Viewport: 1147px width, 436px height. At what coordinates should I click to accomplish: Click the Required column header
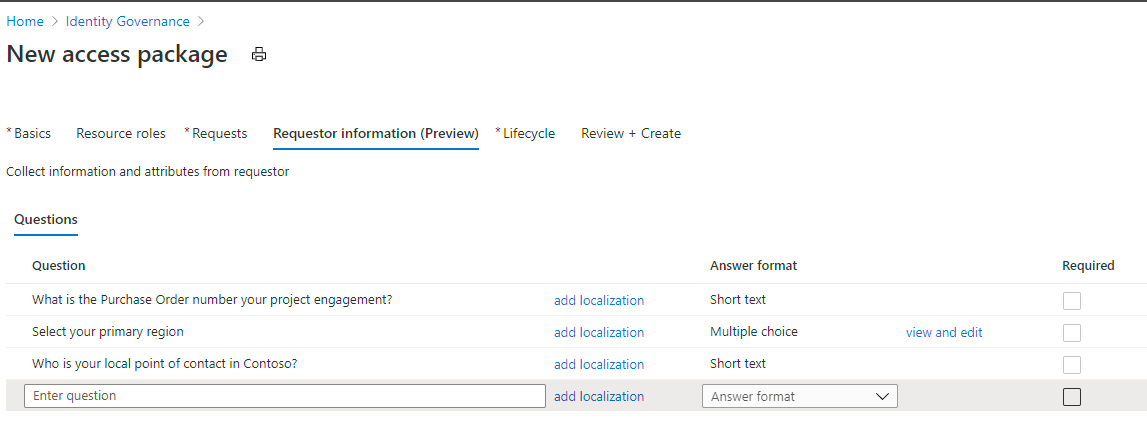1088,266
